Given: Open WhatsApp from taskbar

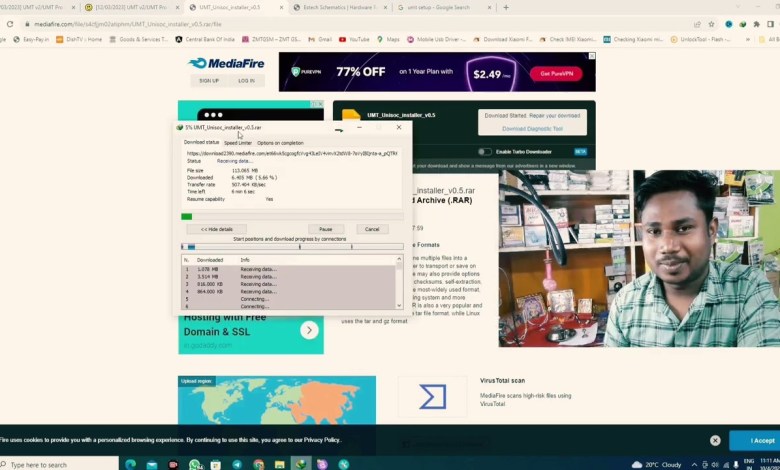Looking at the screenshot, I should point(195,464).
